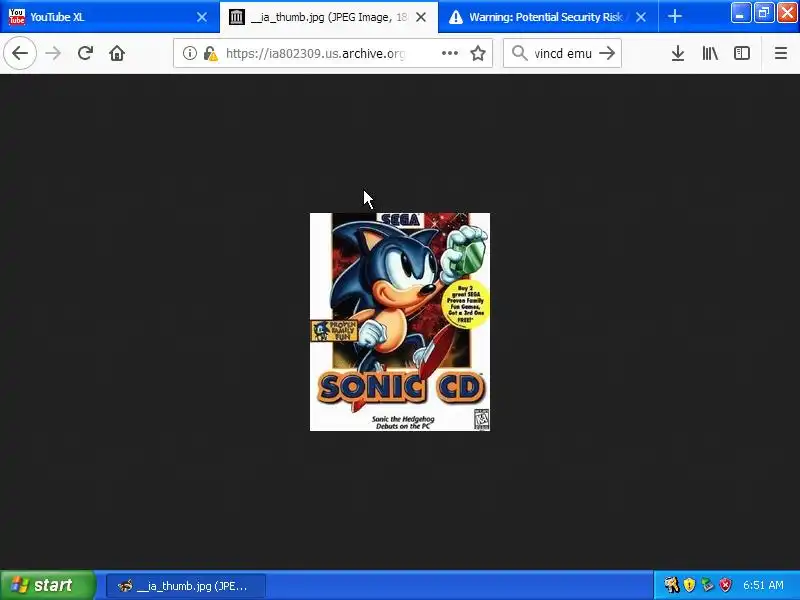This screenshot has height=600, width=800.
Task: Select the __ia_thumb.jpg taskbar button
Action: [186, 586]
